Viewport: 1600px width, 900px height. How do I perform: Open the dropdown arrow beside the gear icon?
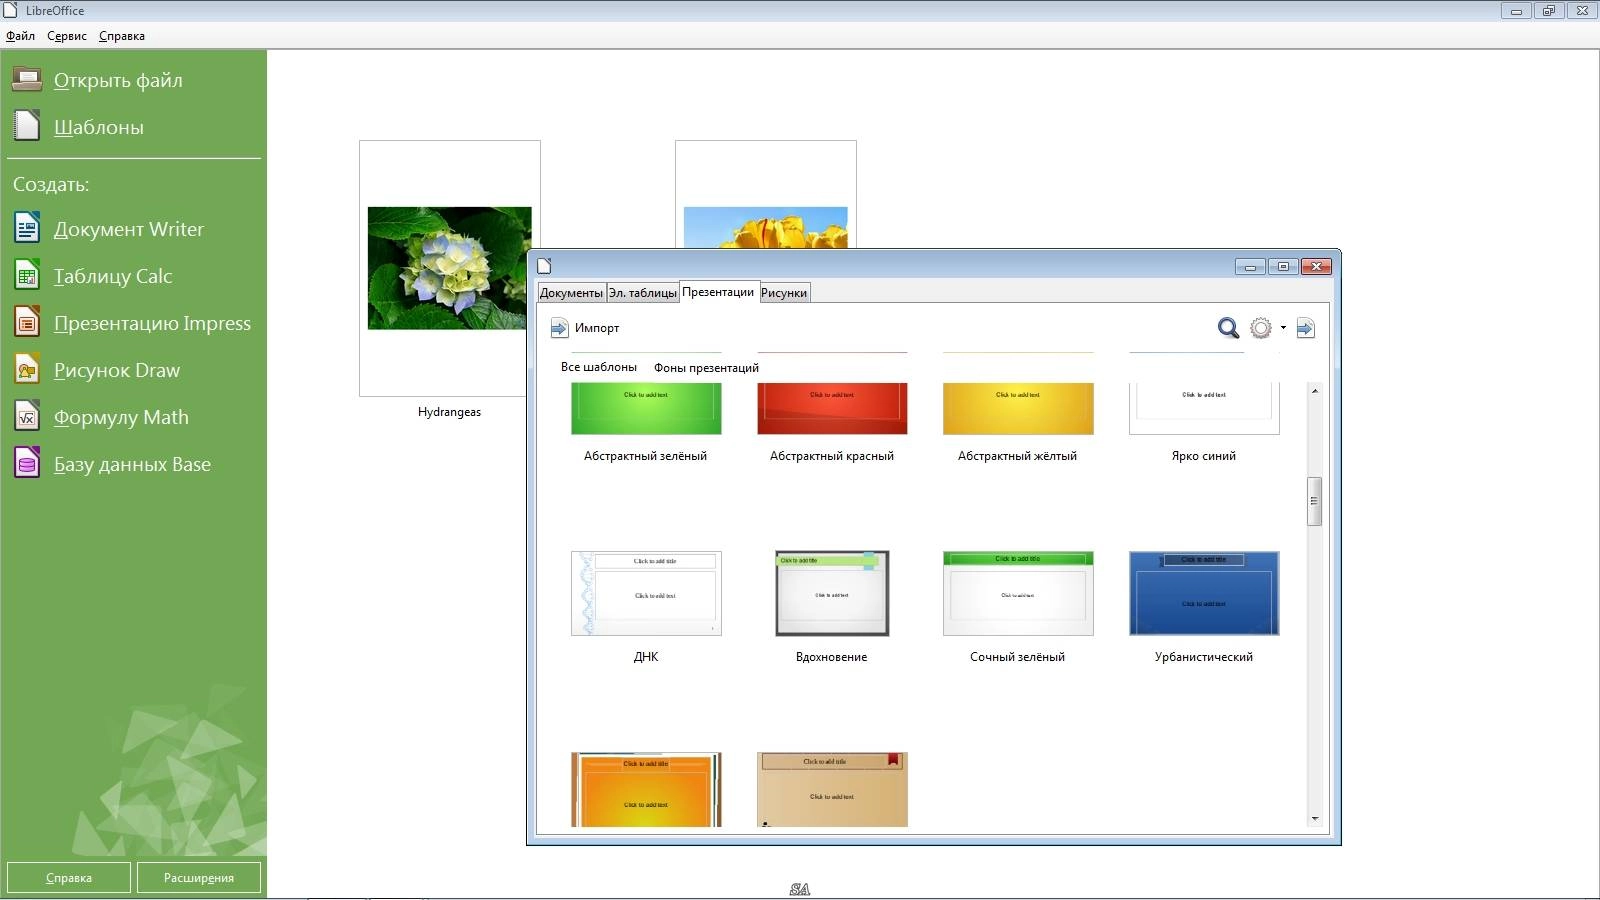tap(1283, 328)
